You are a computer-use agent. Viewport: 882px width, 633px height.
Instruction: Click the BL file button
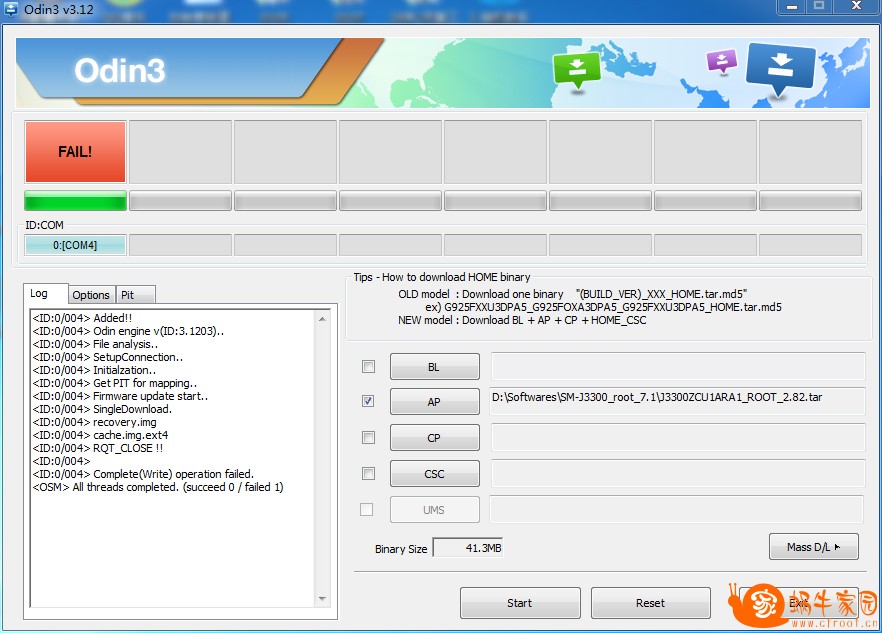pos(435,367)
